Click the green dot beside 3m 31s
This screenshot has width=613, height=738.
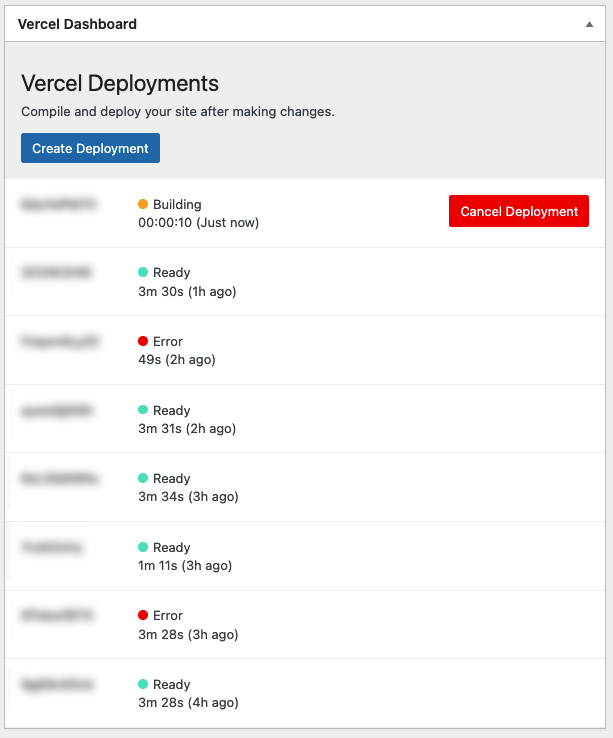pos(143,410)
